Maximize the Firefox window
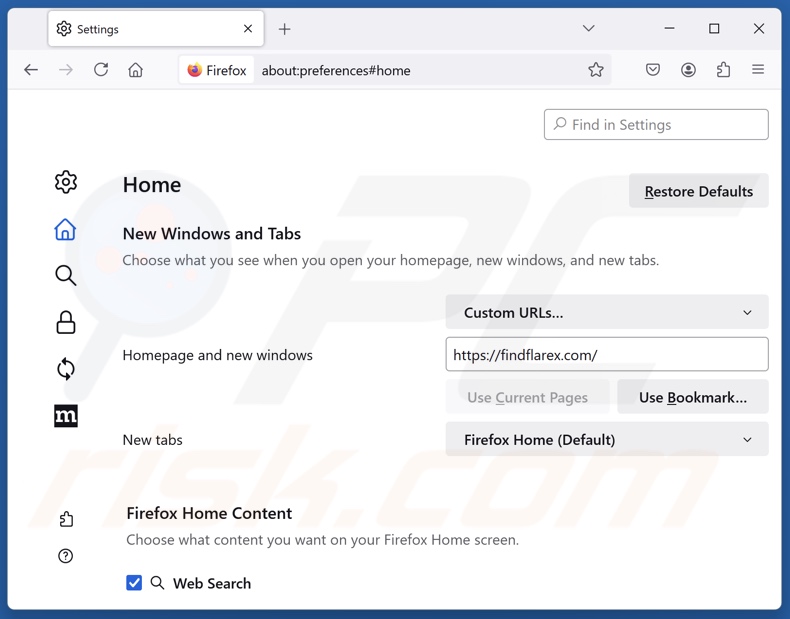Image resolution: width=790 pixels, height=619 pixels. (714, 29)
